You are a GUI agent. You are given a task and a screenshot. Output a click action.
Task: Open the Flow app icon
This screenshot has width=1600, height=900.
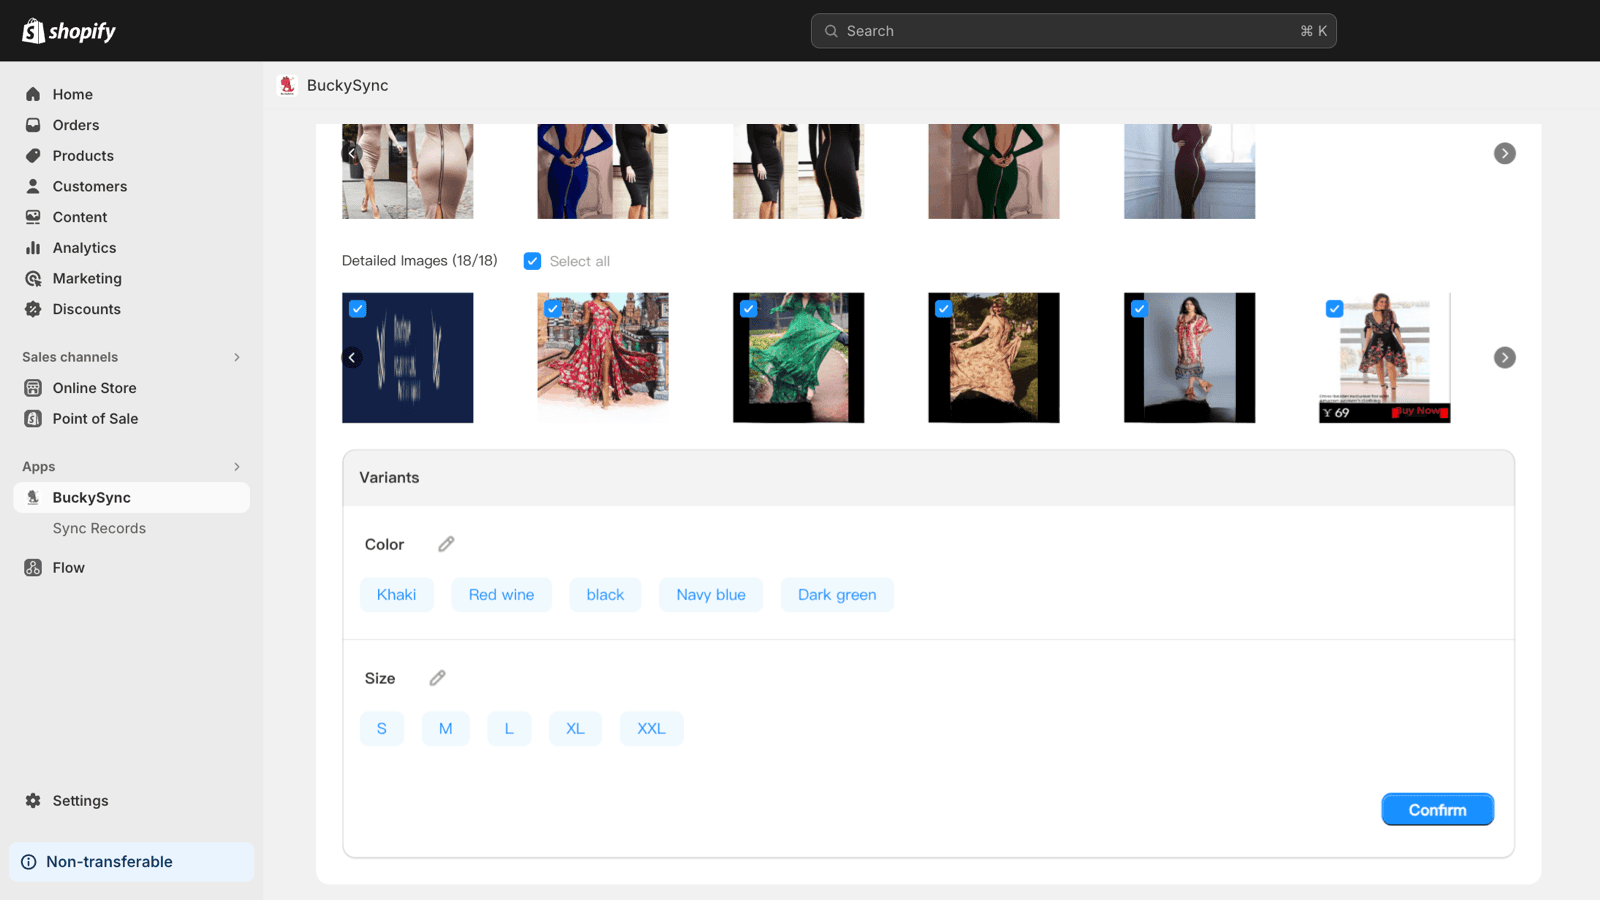pyautogui.click(x=31, y=567)
